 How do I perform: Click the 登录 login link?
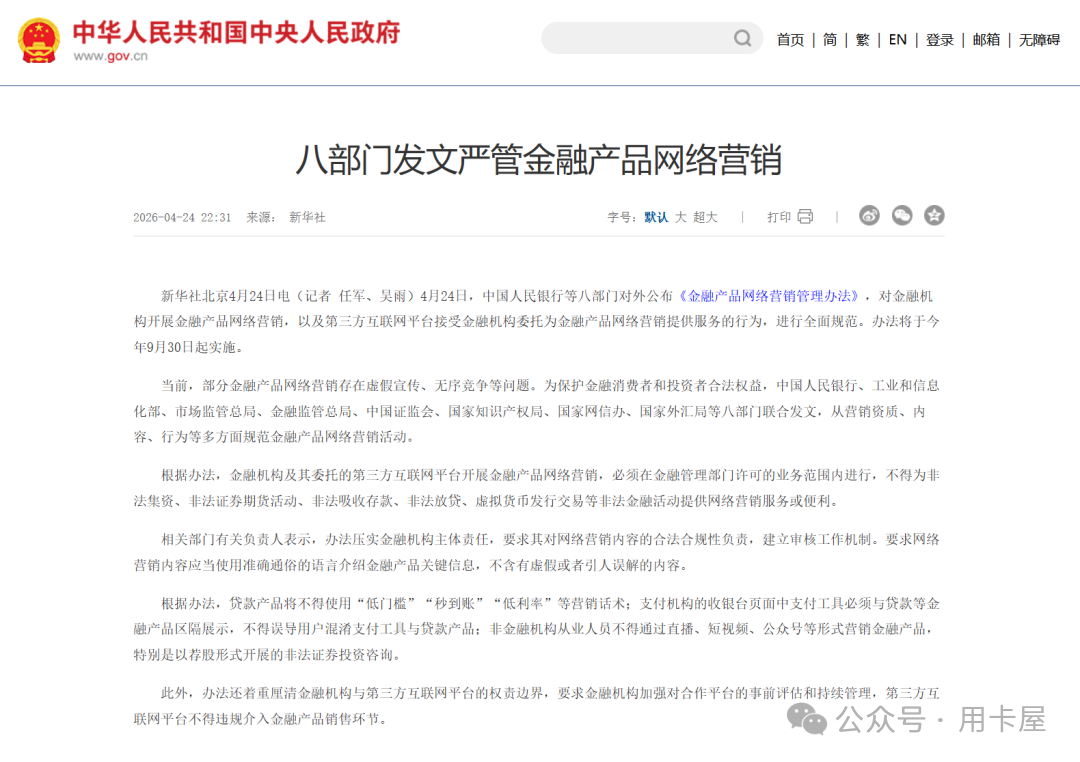[939, 39]
